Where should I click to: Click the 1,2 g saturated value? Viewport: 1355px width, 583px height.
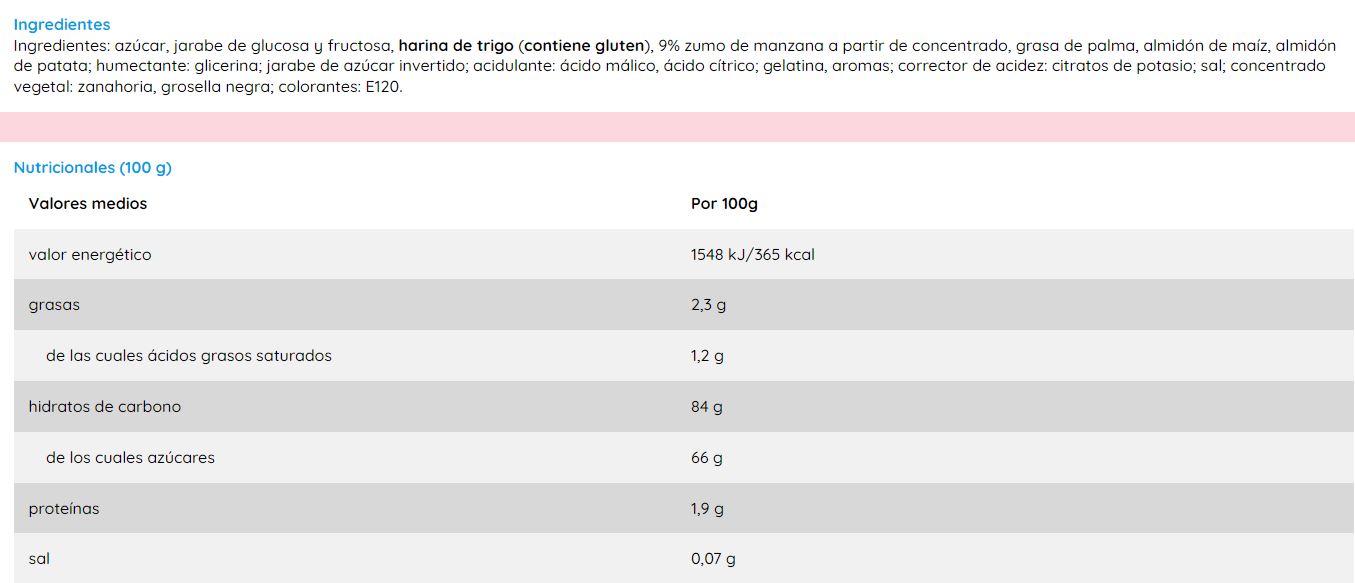click(x=708, y=355)
